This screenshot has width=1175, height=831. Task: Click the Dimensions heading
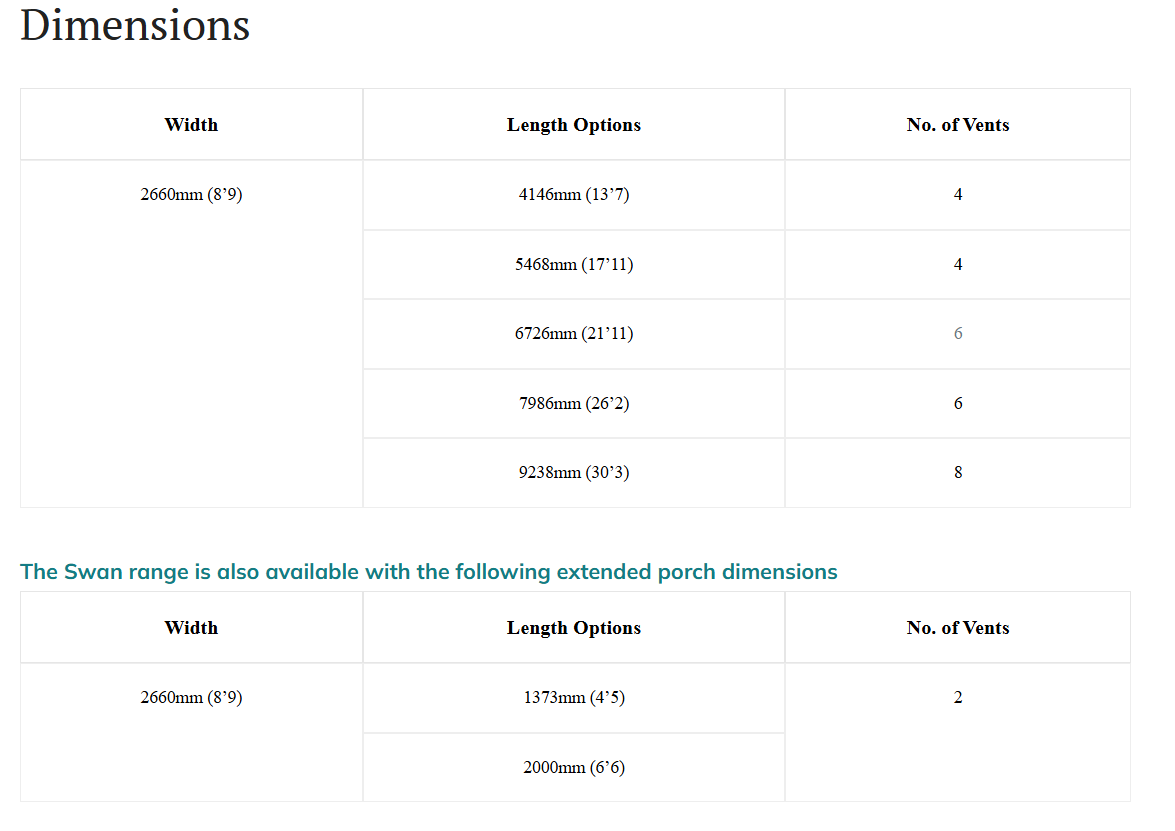[135, 25]
